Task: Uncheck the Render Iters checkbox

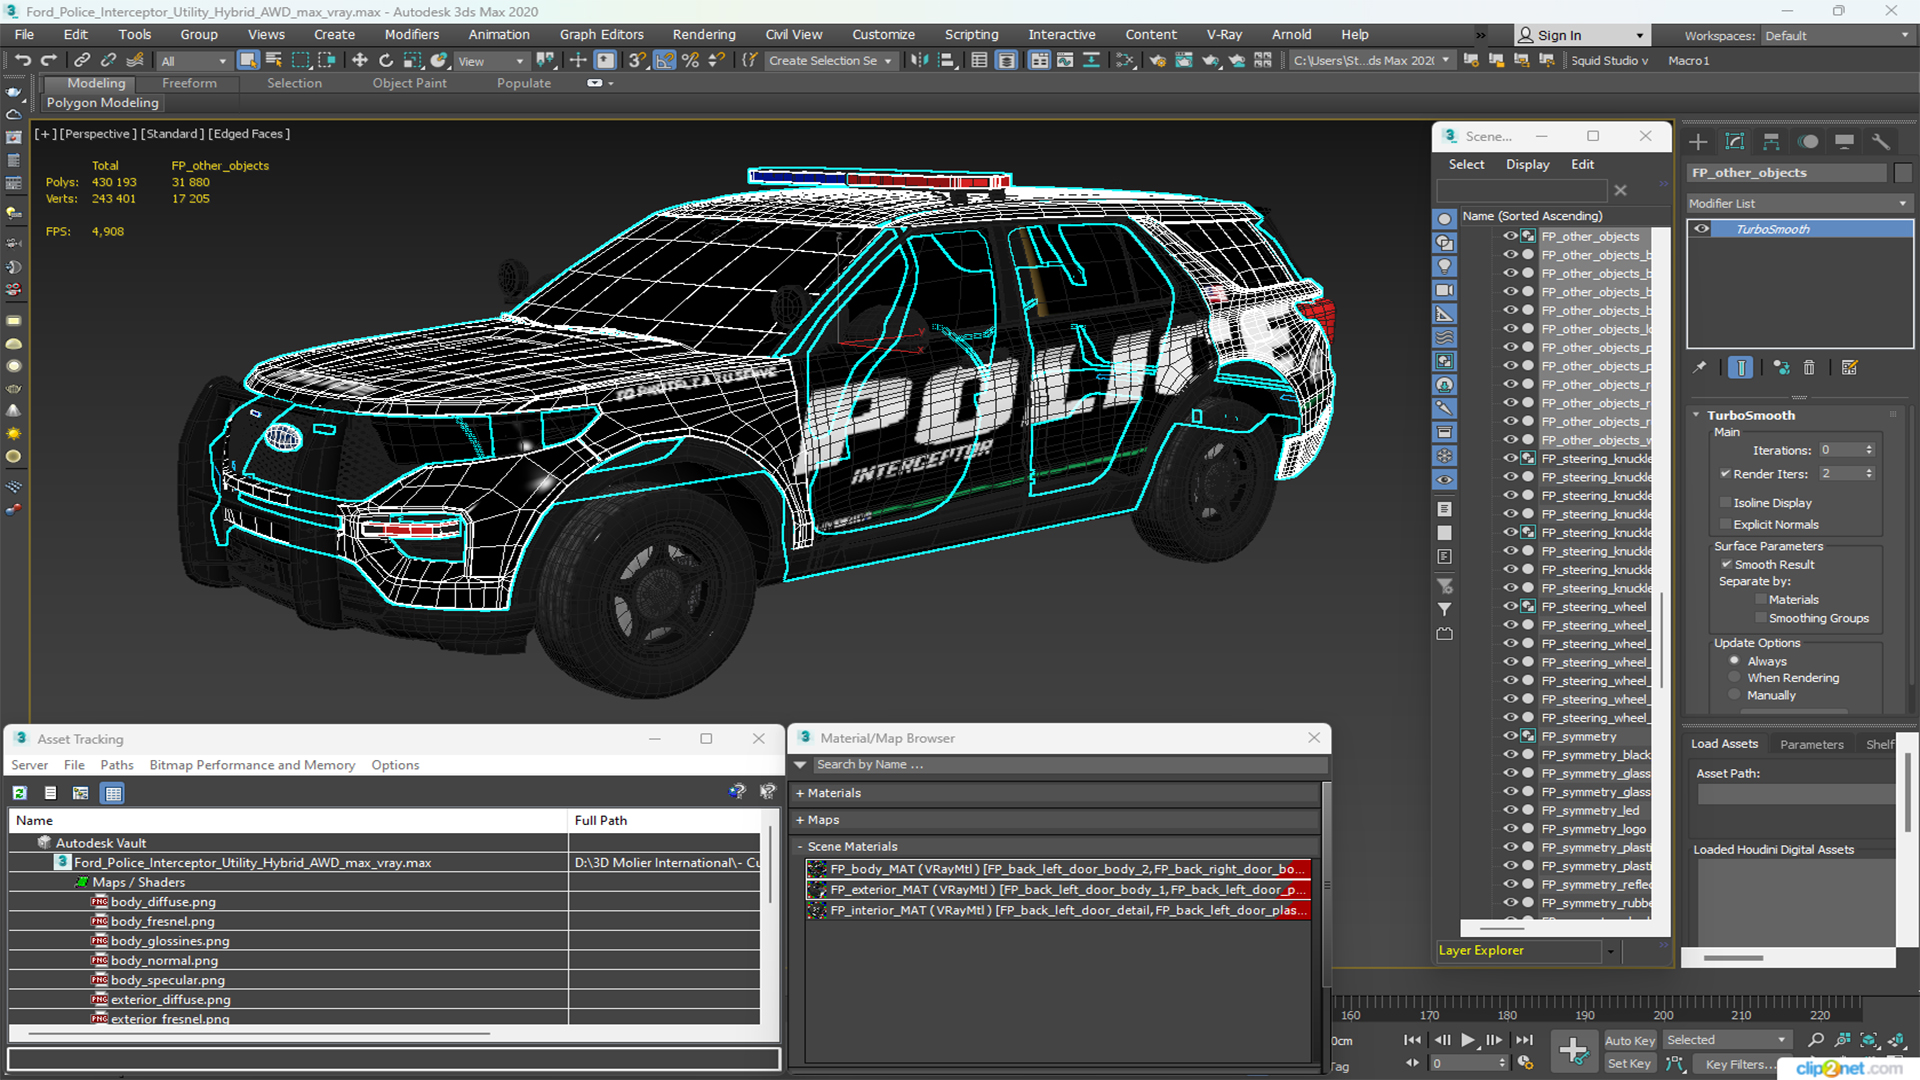Action: (x=1725, y=474)
